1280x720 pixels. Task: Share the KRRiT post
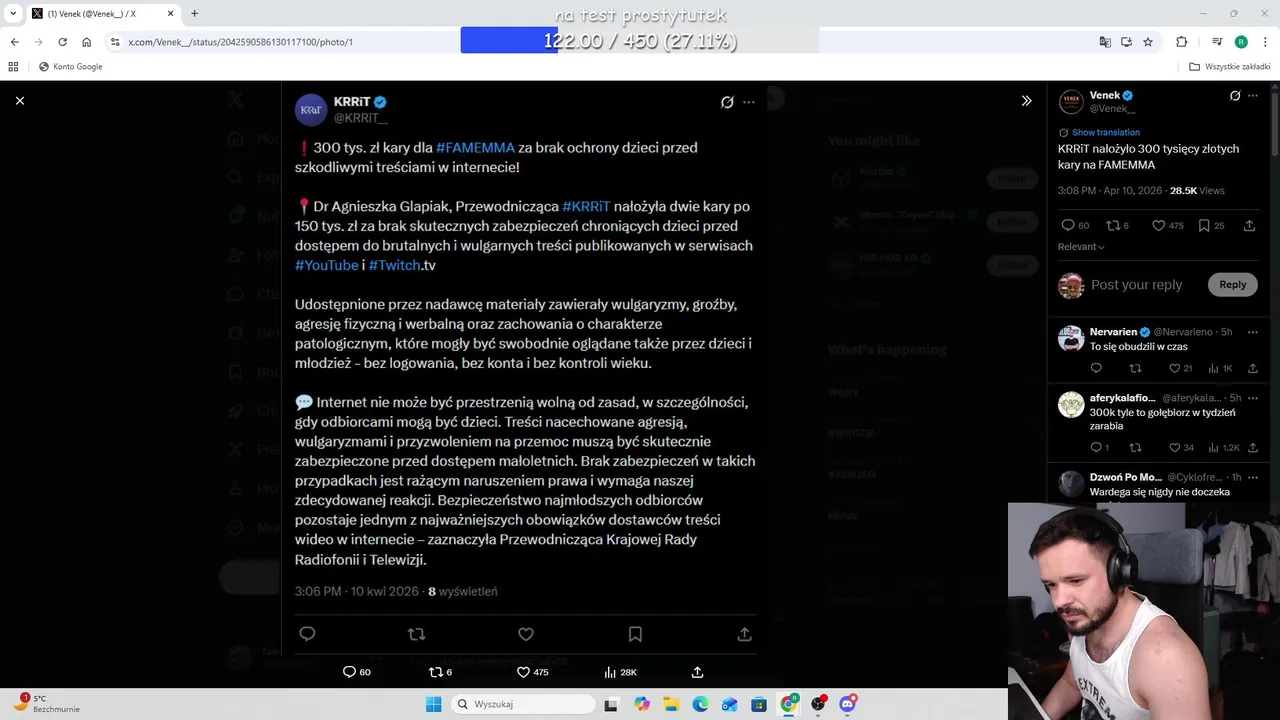point(744,634)
